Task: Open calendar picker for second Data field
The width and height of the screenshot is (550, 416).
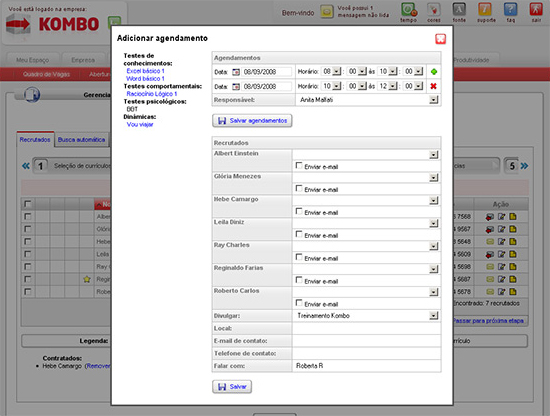Action: (x=236, y=86)
